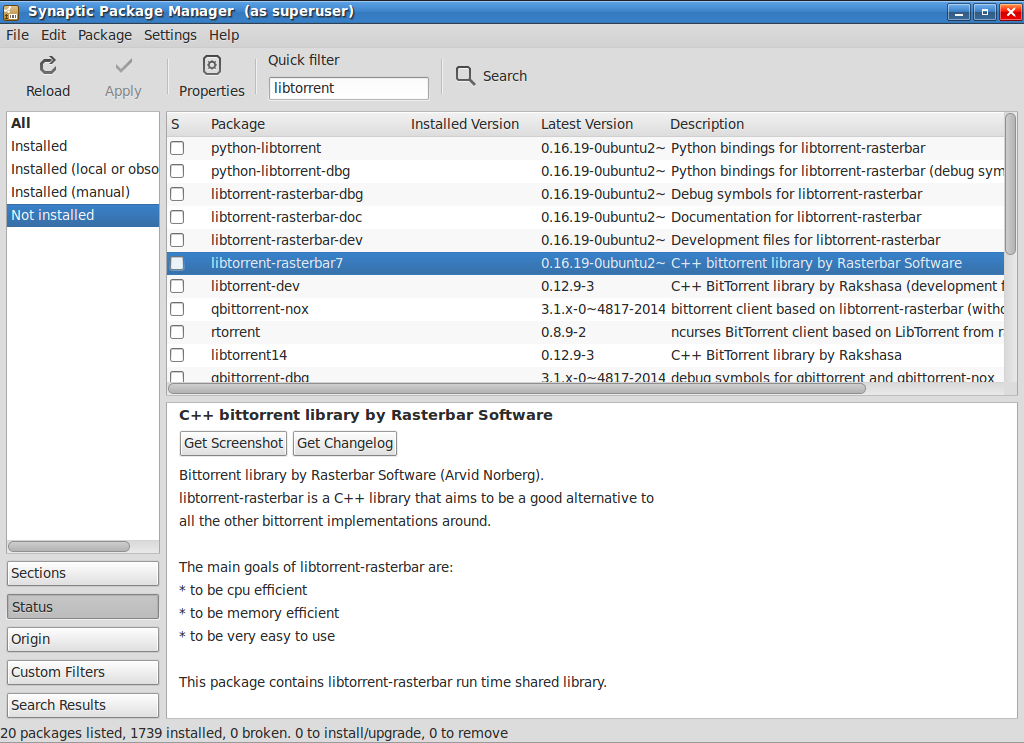The image size is (1024, 743).
Task: Switch to Origin filter view
Action: (x=83, y=639)
